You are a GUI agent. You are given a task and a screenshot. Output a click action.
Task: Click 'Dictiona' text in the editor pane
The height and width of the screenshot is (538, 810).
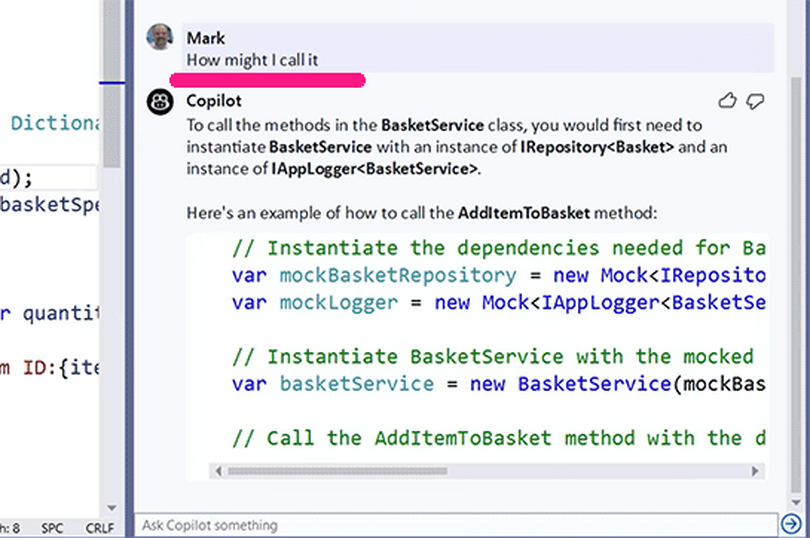[x=55, y=123]
